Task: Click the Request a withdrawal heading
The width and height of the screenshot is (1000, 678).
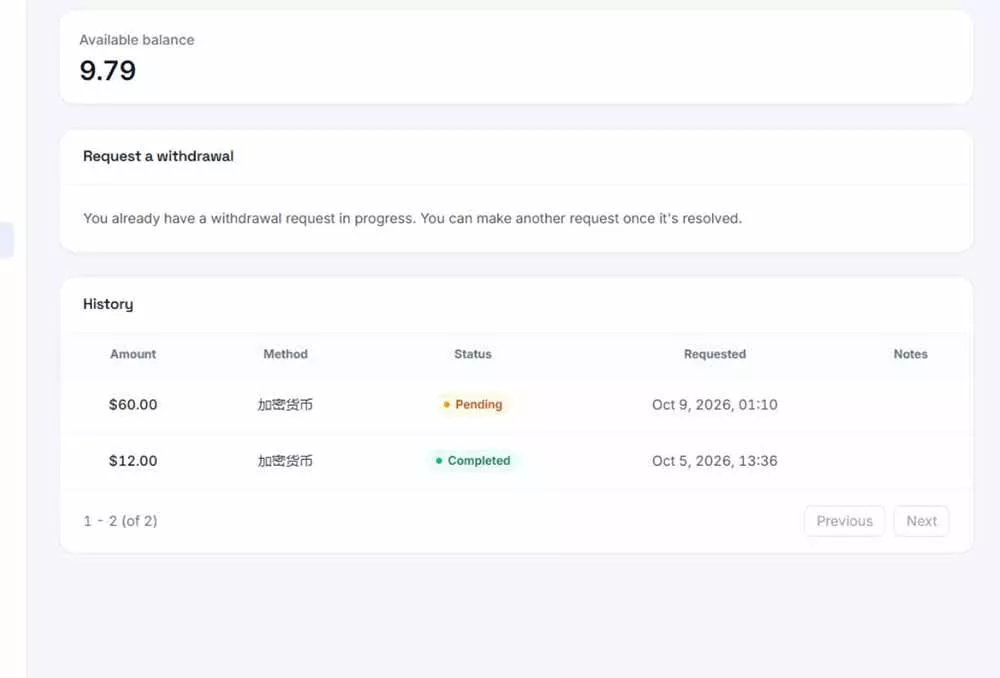Action: [x=158, y=156]
